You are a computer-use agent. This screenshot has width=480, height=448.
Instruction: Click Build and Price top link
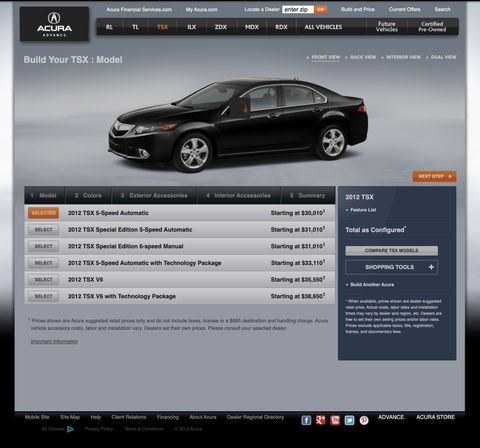[x=358, y=9]
